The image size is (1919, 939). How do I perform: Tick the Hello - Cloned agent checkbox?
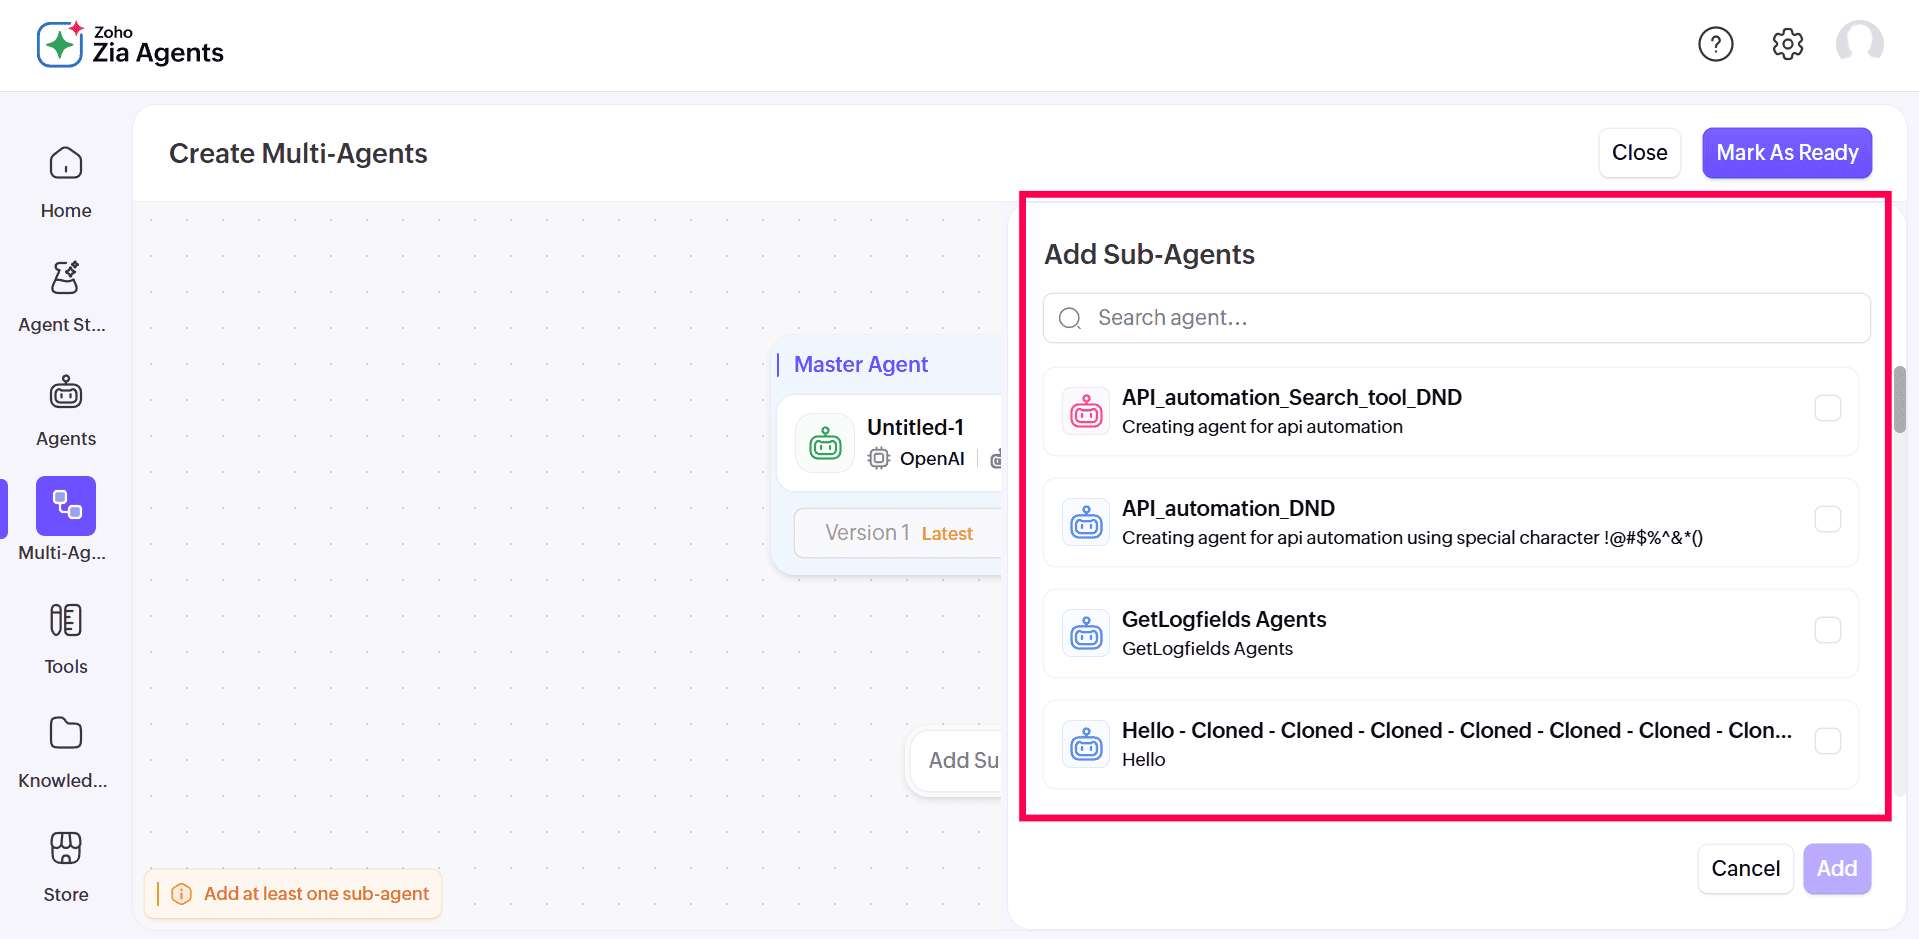click(1828, 741)
